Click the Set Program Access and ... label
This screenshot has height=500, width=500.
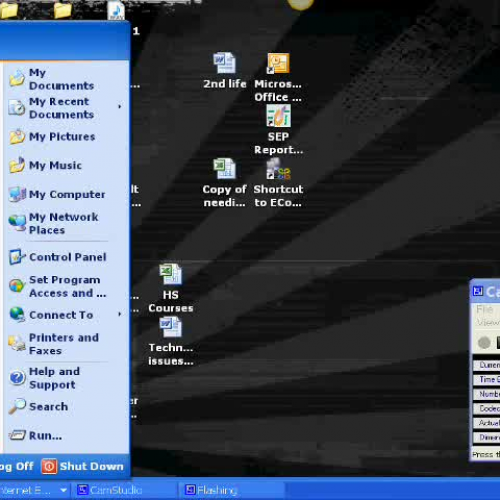point(68,286)
